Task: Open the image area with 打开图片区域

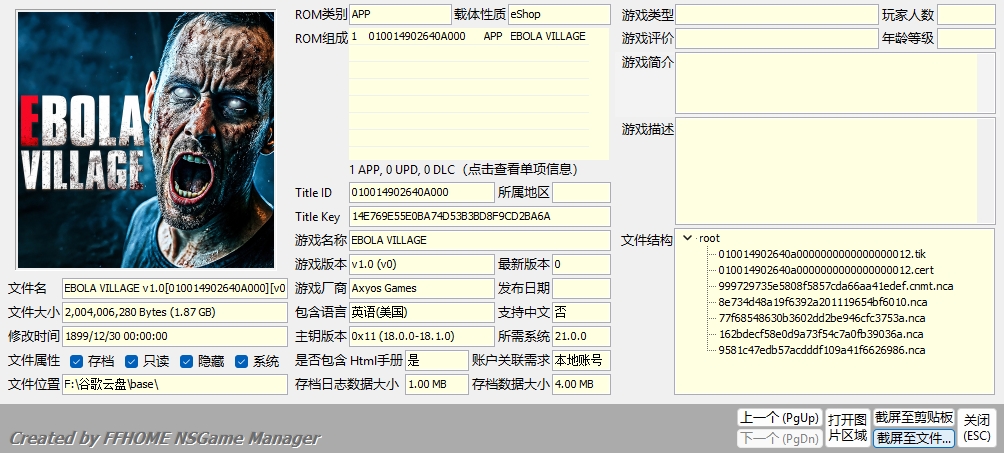Action: (x=846, y=427)
